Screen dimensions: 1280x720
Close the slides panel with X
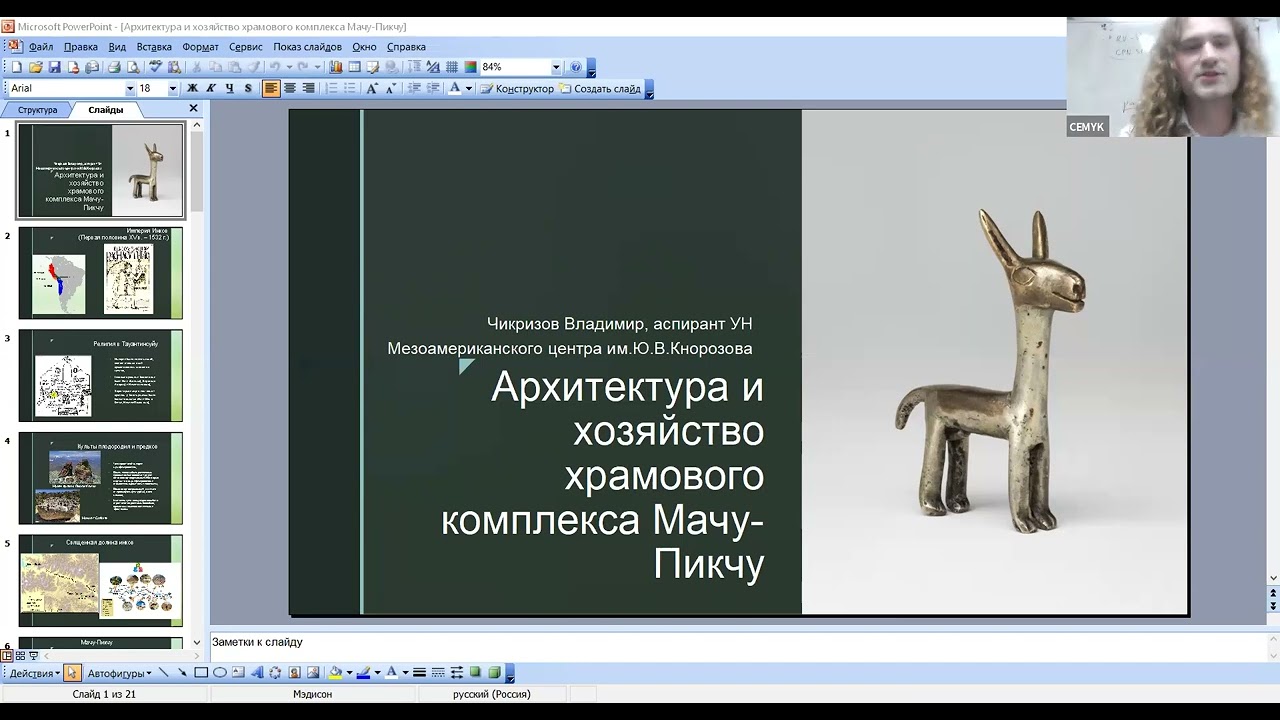(x=193, y=109)
